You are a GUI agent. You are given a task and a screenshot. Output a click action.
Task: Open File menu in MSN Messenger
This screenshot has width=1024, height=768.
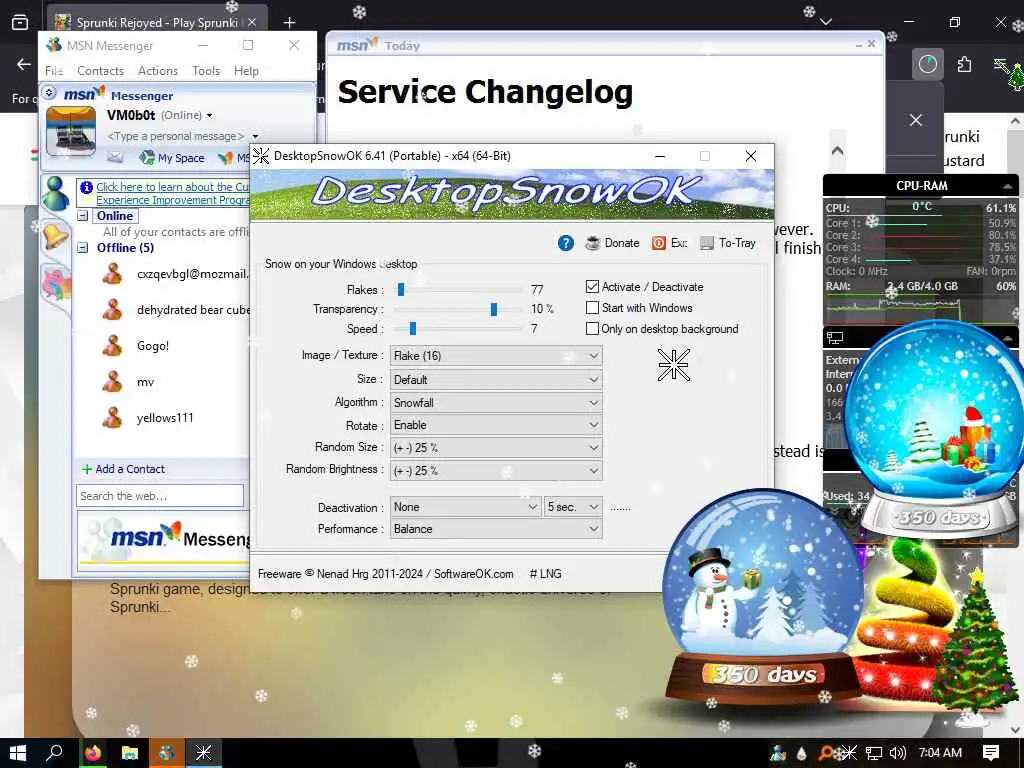pos(54,71)
